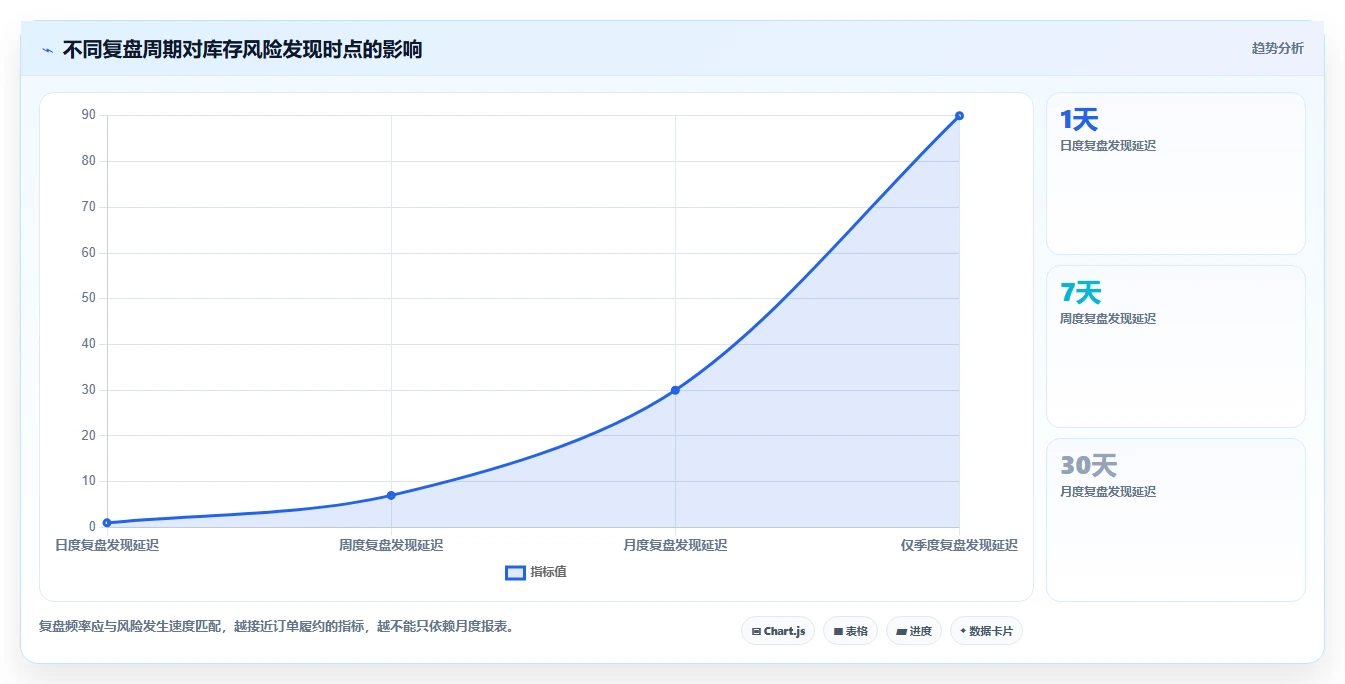Click the y-axis value 10
Image resolution: width=1345 pixels, height=684 pixels.
tap(89, 481)
